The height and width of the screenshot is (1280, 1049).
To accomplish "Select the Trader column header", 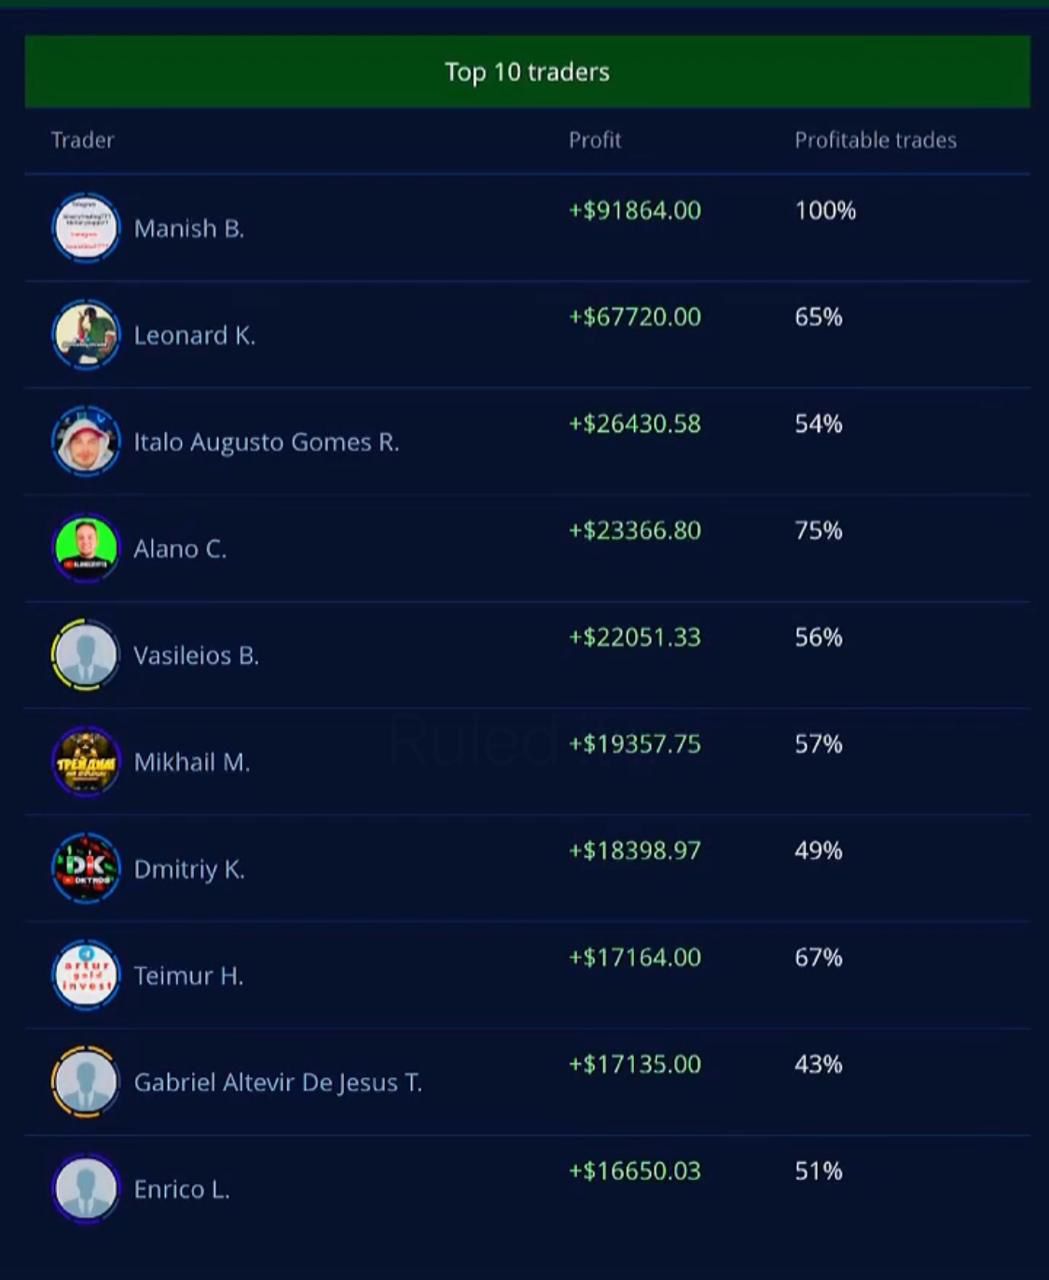I will click(82, 140).
